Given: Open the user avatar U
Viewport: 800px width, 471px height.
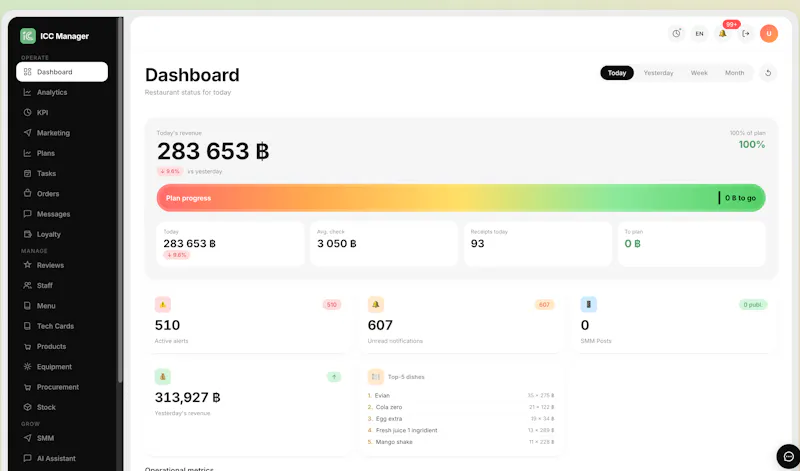Looking at the screenshot, I should 769,34.
